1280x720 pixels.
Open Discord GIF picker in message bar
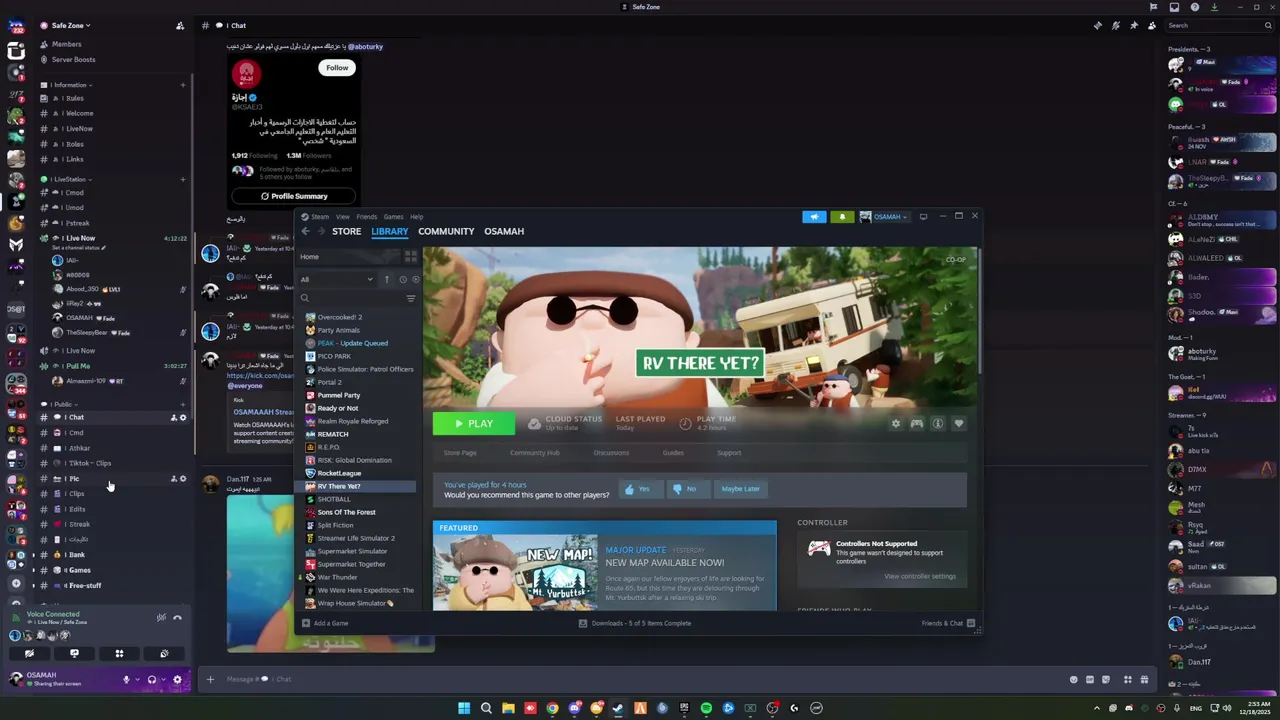click(1092, 679)
